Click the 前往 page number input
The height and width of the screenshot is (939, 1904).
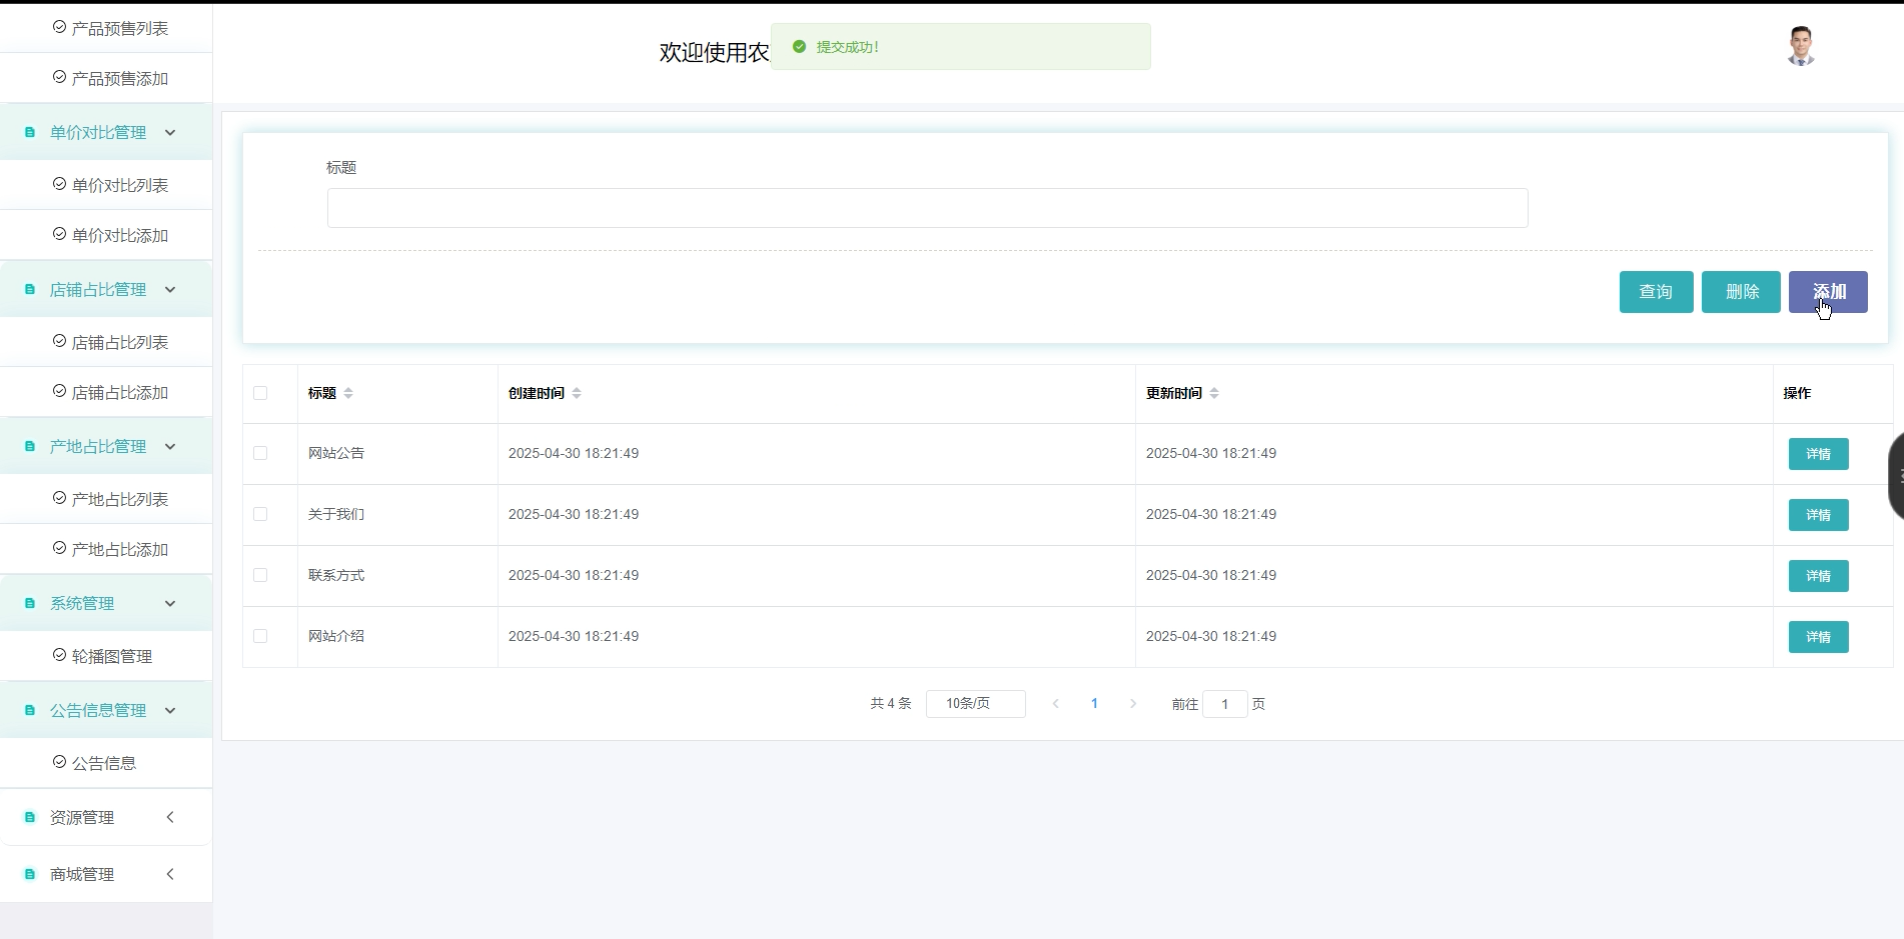click(x=1224, y=704)
